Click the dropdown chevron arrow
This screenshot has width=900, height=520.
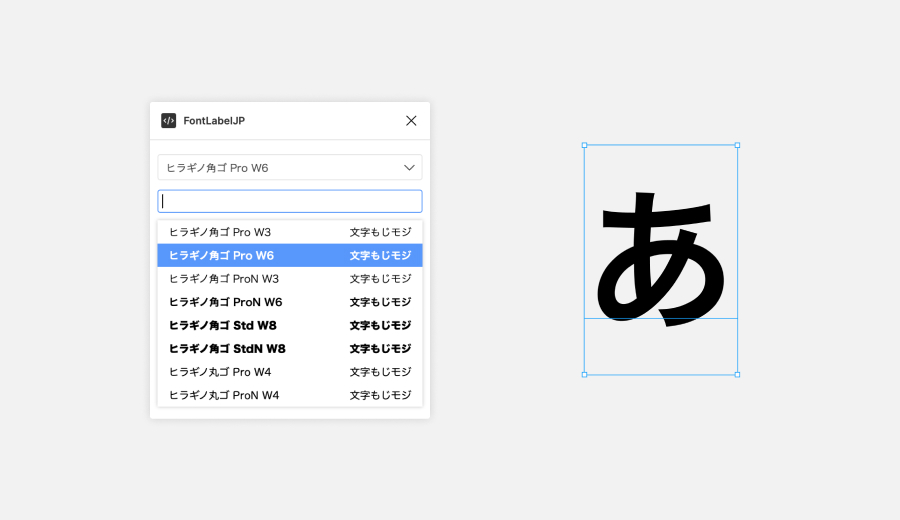[409, 168]
